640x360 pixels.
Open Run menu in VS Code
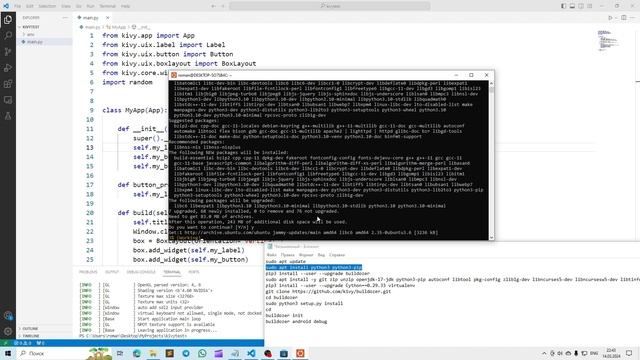[90, 6]
